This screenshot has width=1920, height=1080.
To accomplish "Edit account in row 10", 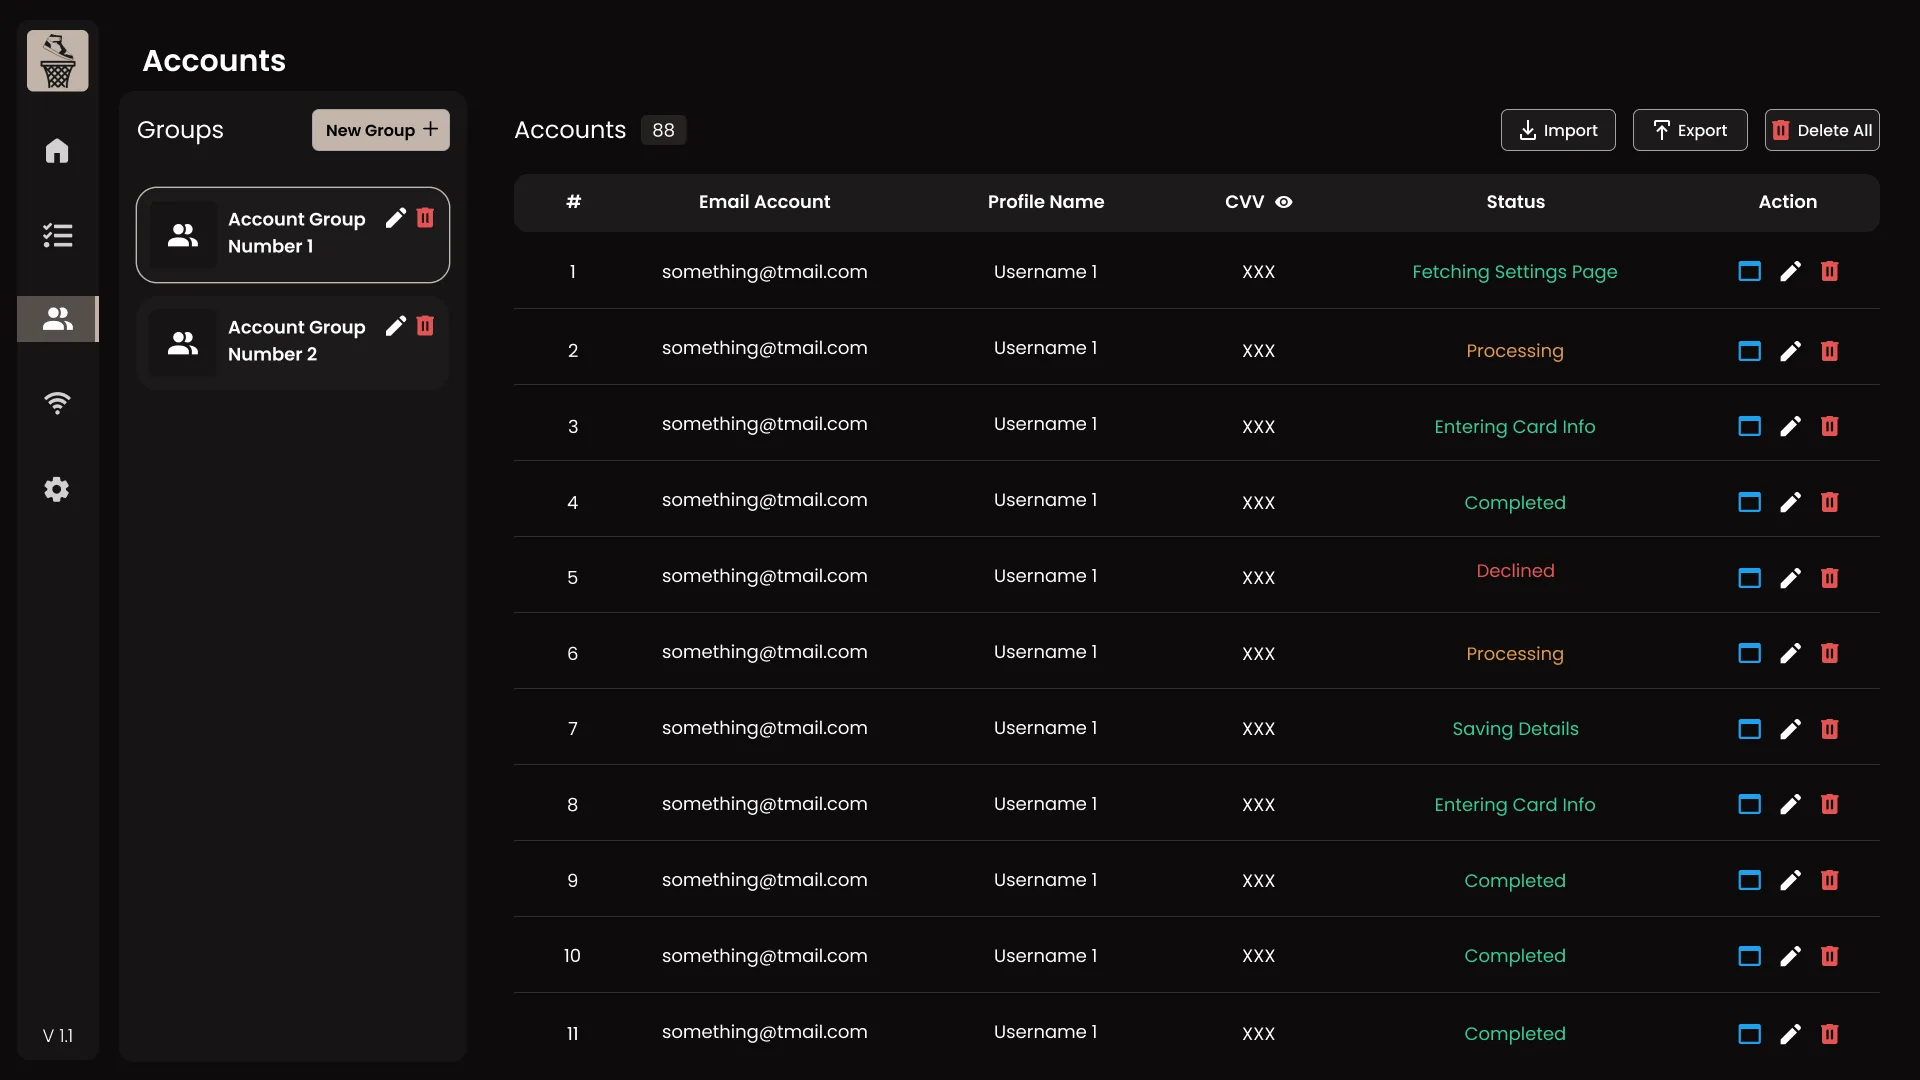I will click(1790, 956).
